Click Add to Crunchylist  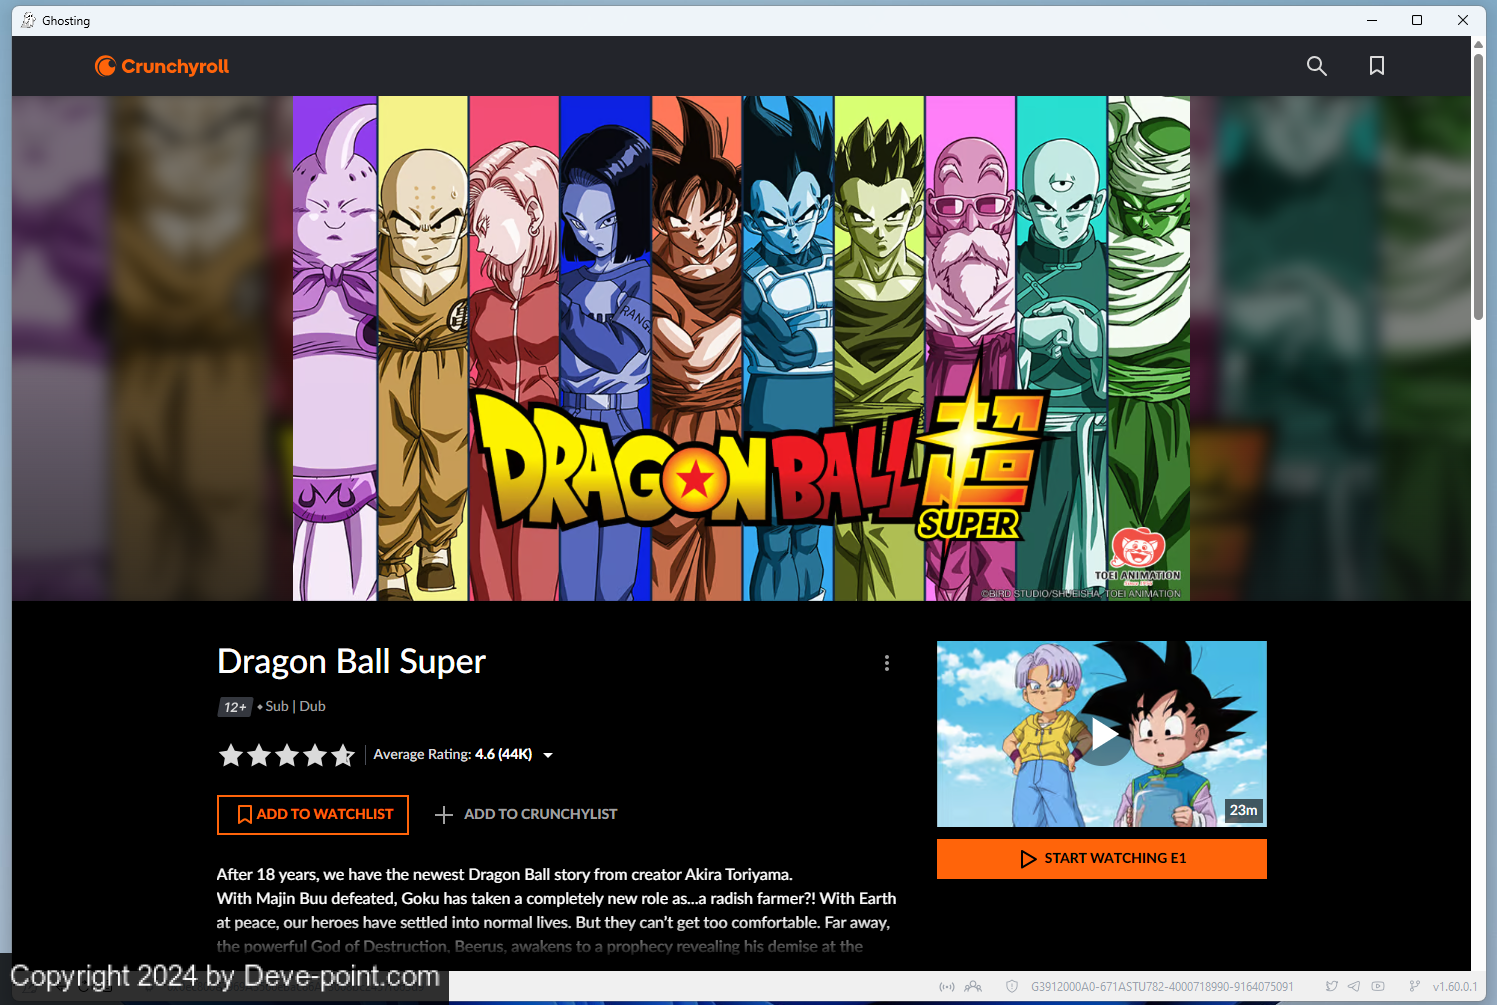pyautogui.click(x=526, y=814)
